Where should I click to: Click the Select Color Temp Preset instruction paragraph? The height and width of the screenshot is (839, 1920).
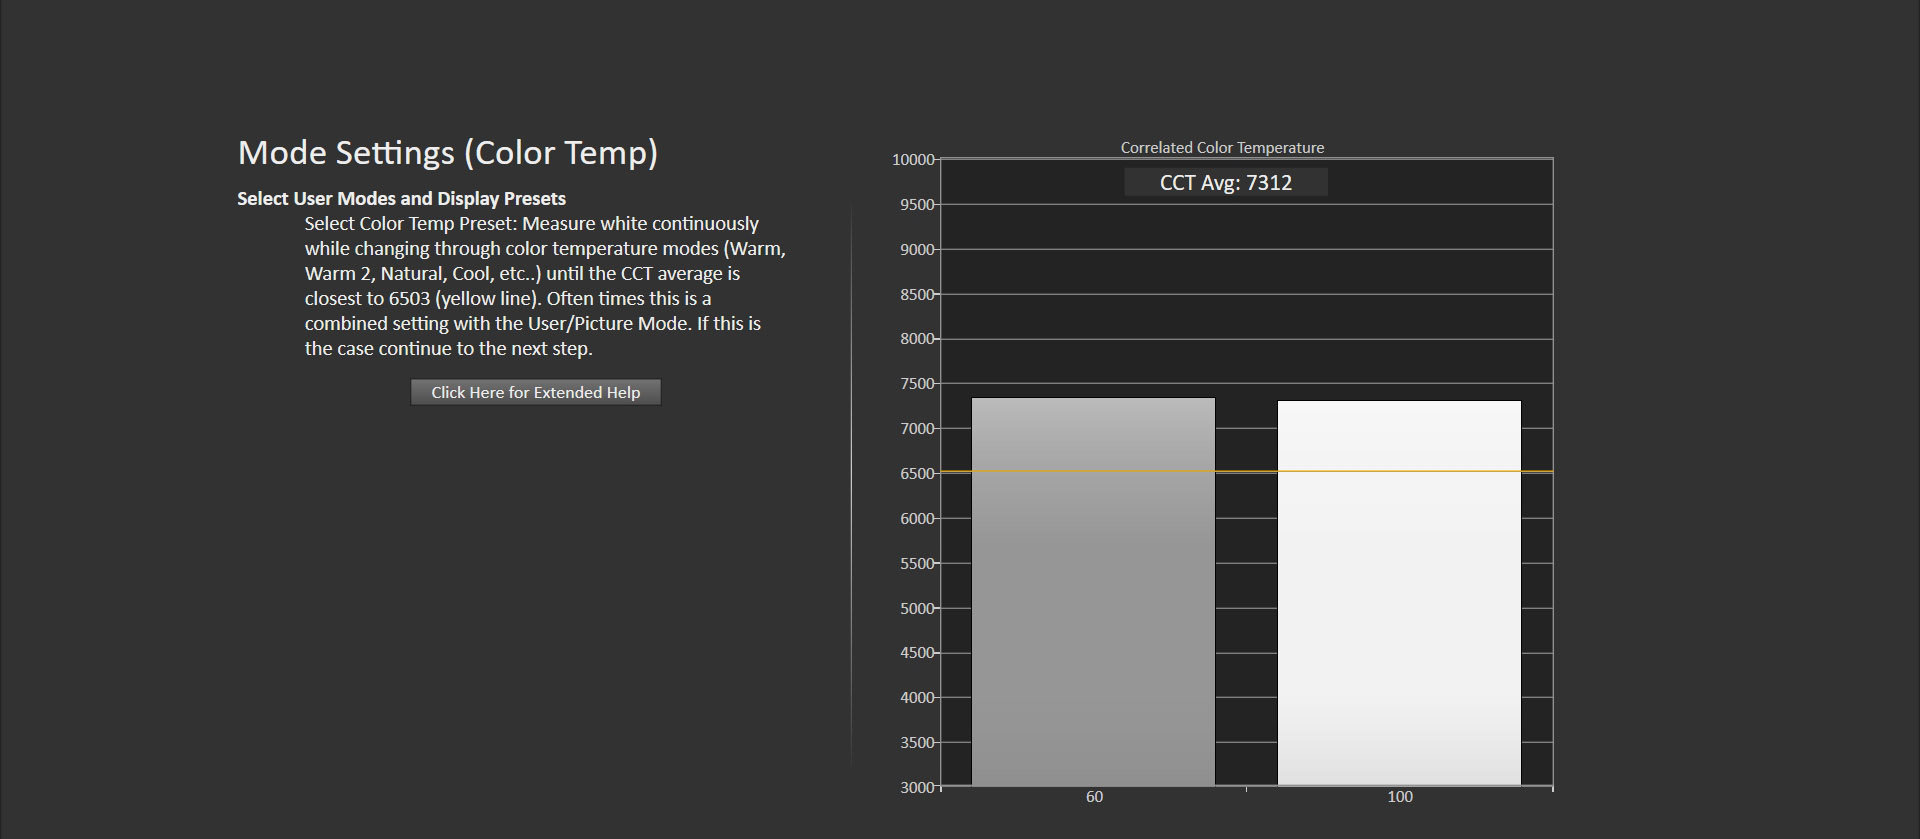(x=544, y=286)
